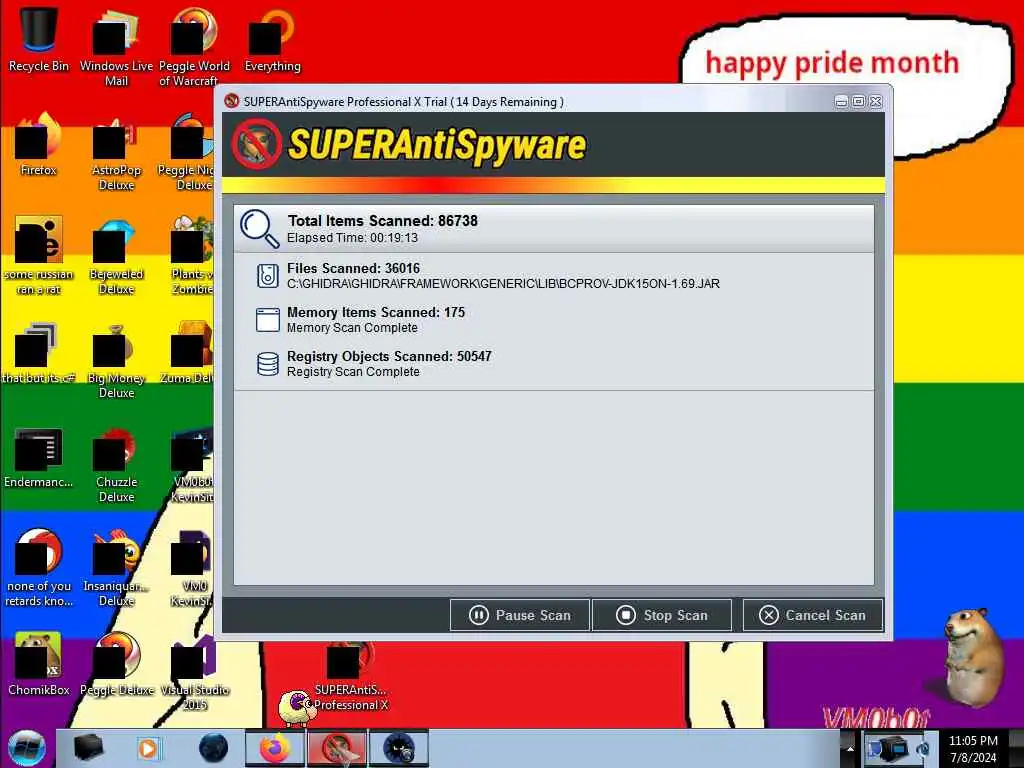This screenshot has height=768, width=1024.
Task: Click the Windows Start orb
Action: 26,748
